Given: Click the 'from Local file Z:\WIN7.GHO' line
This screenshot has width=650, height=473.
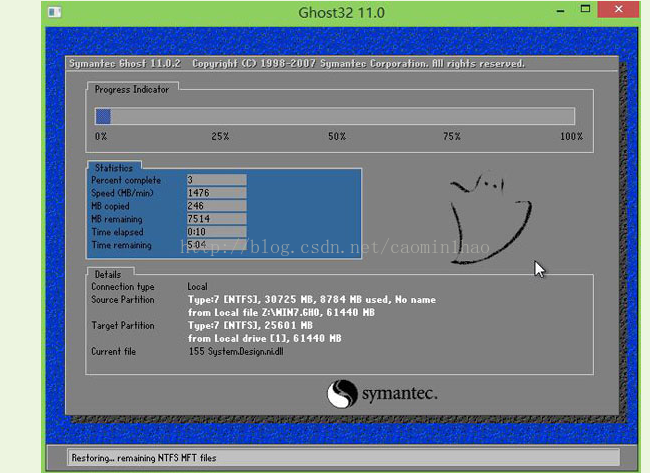Looking at the screenshot, I should pyautogui.click(x=281, y=313).
